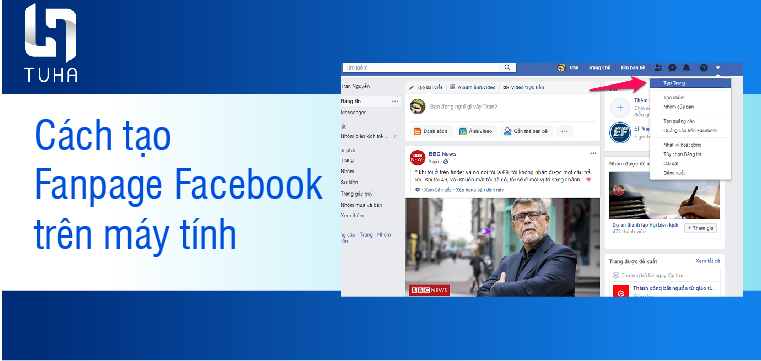The image size is (761, 361).
Task: Click the red suggested page icon
Action: pos(620,291)
